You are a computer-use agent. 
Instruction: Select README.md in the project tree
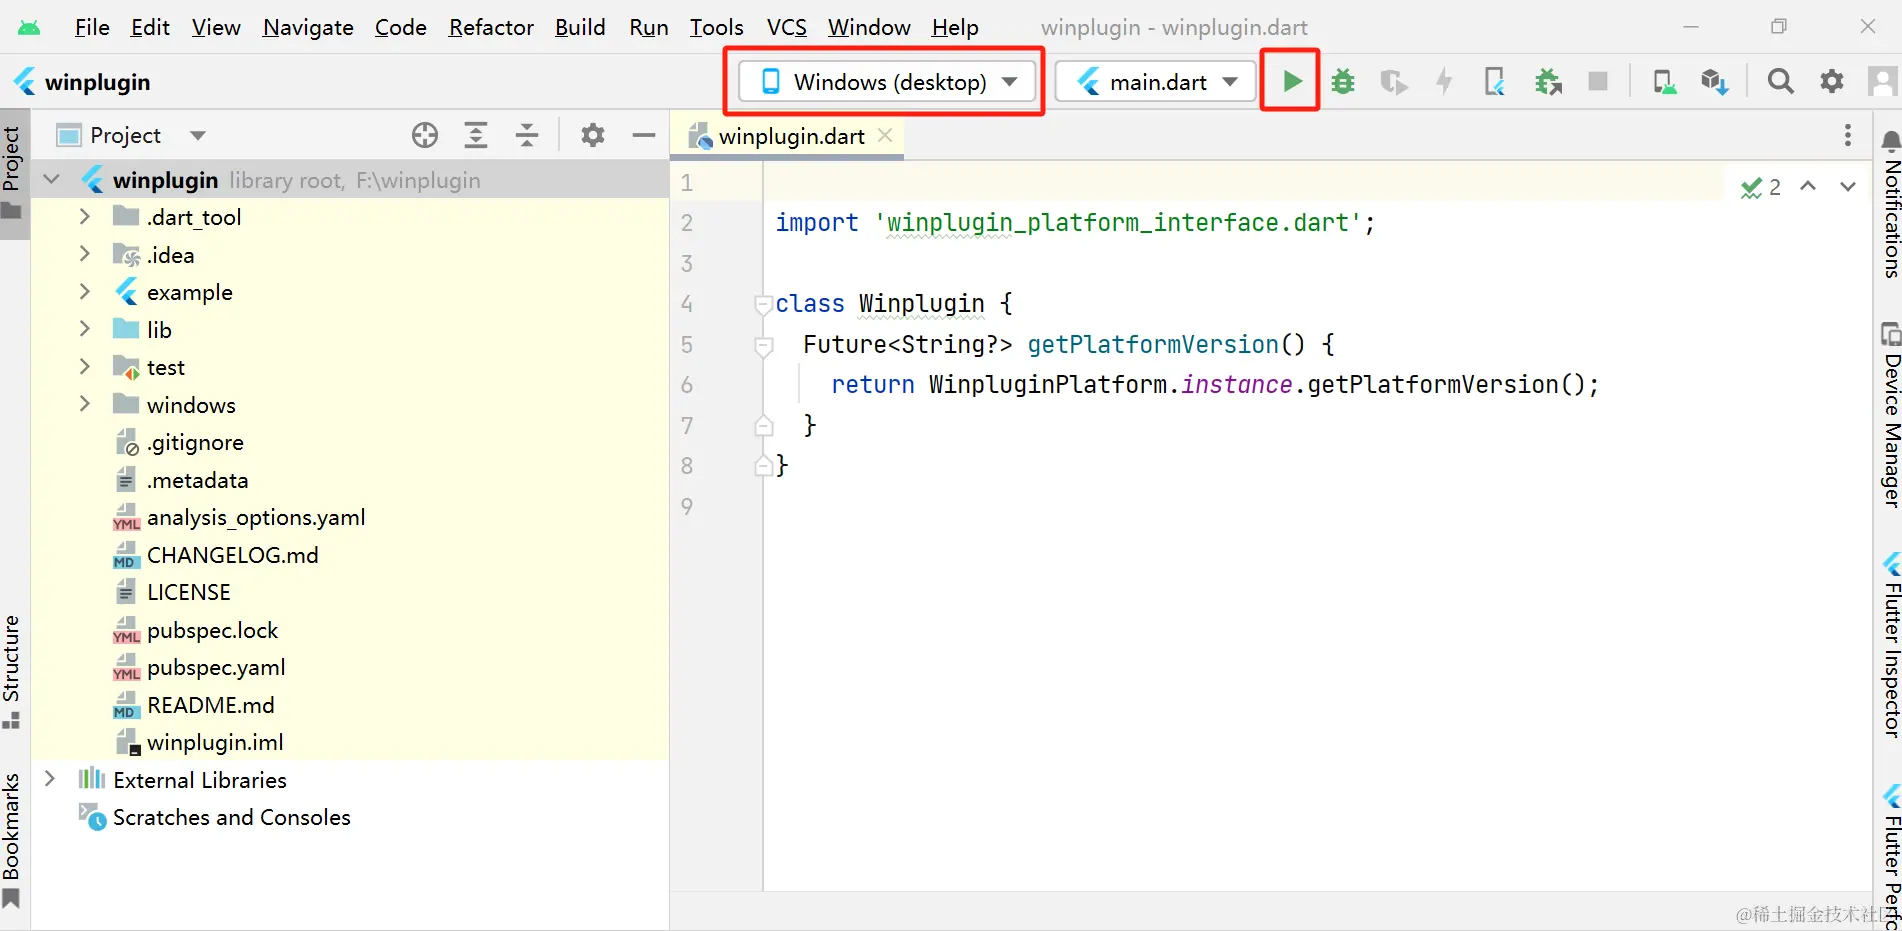coord(210,705)
